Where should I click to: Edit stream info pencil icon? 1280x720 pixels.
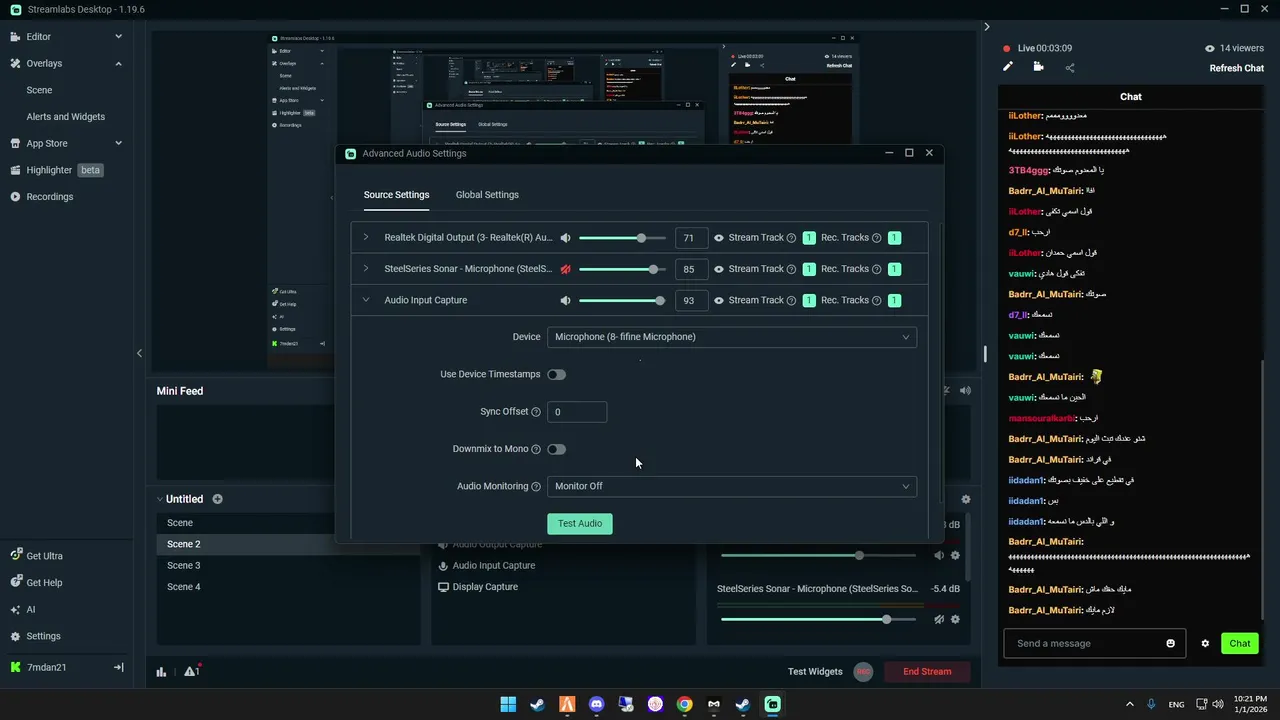point(1008,67)
